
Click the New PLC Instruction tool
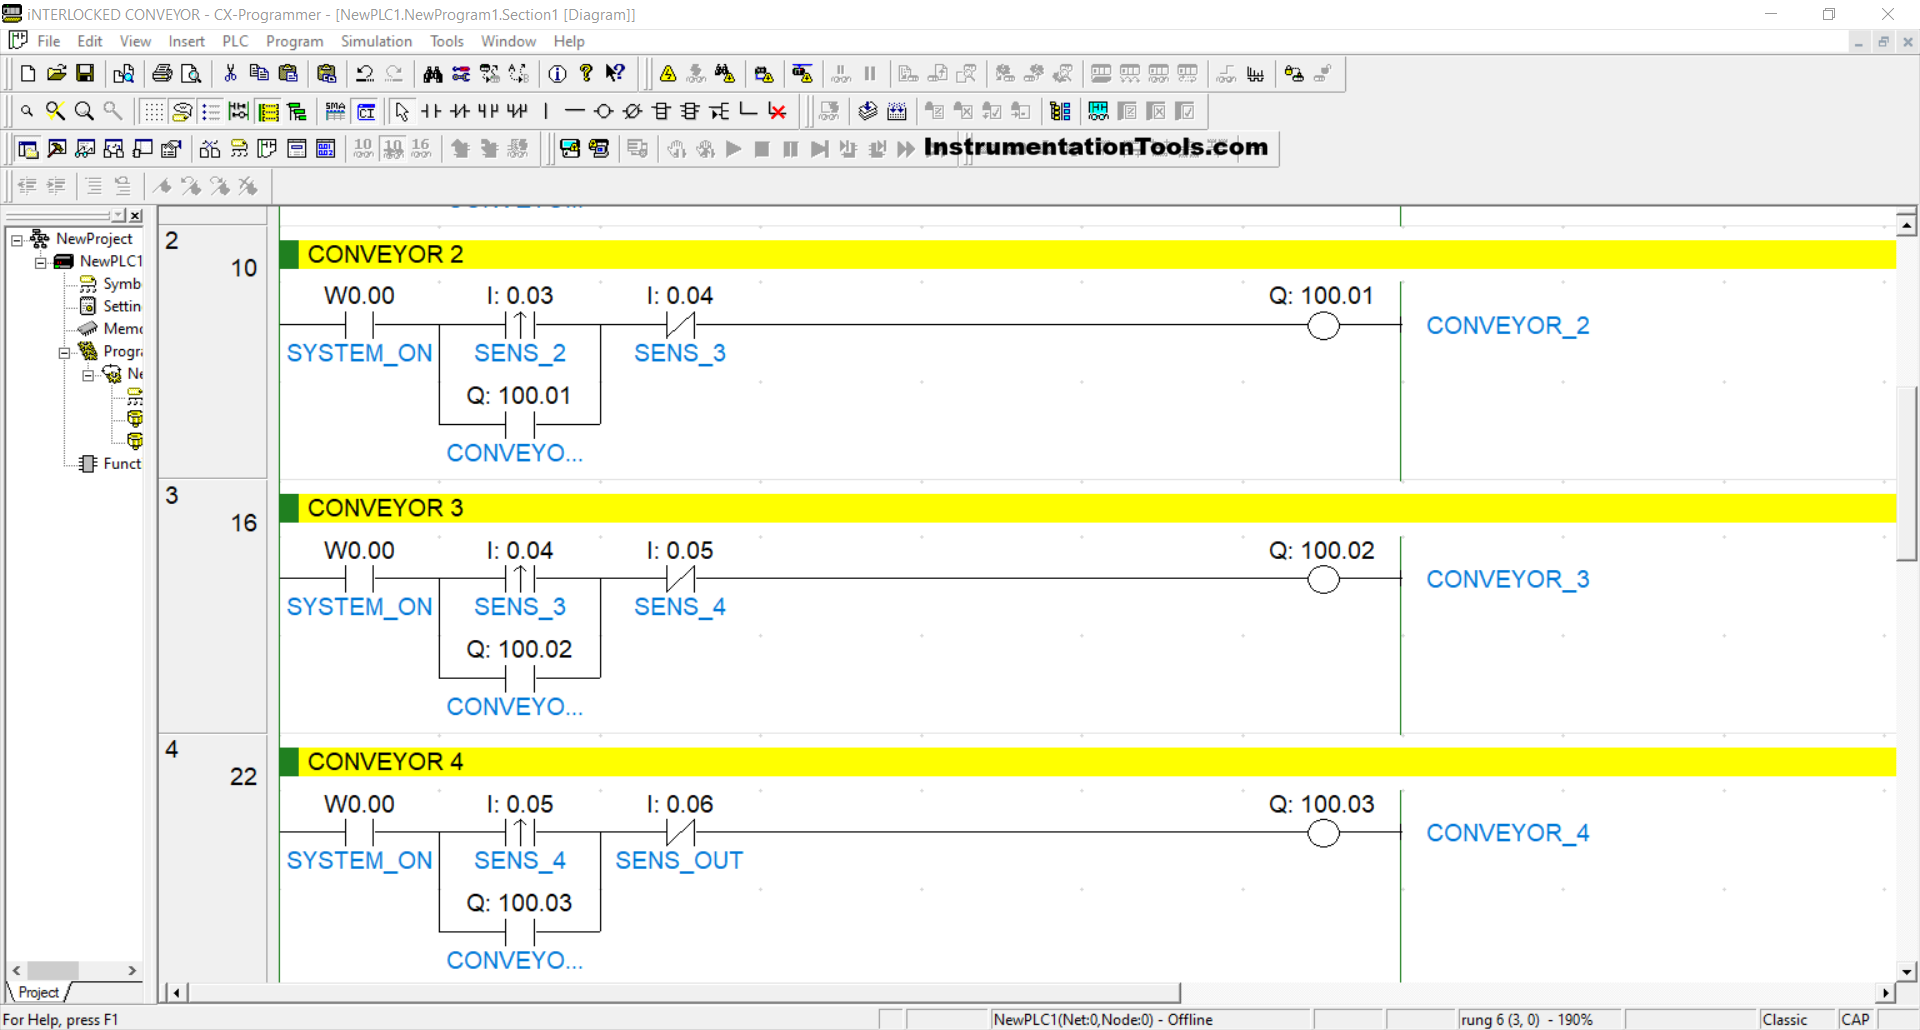pos(661,111)
